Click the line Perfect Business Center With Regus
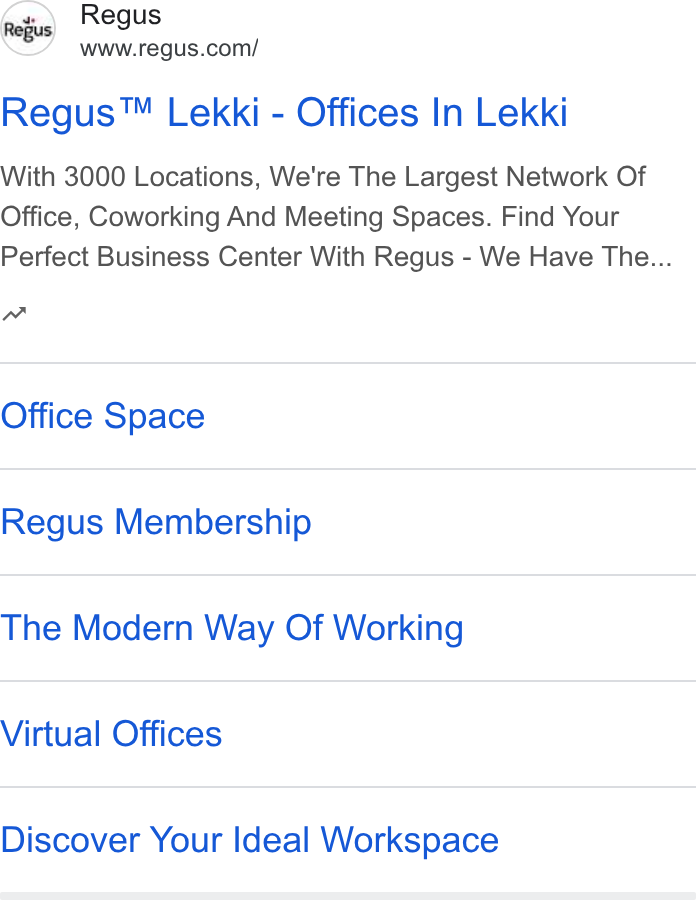 (x=227, y=257)
